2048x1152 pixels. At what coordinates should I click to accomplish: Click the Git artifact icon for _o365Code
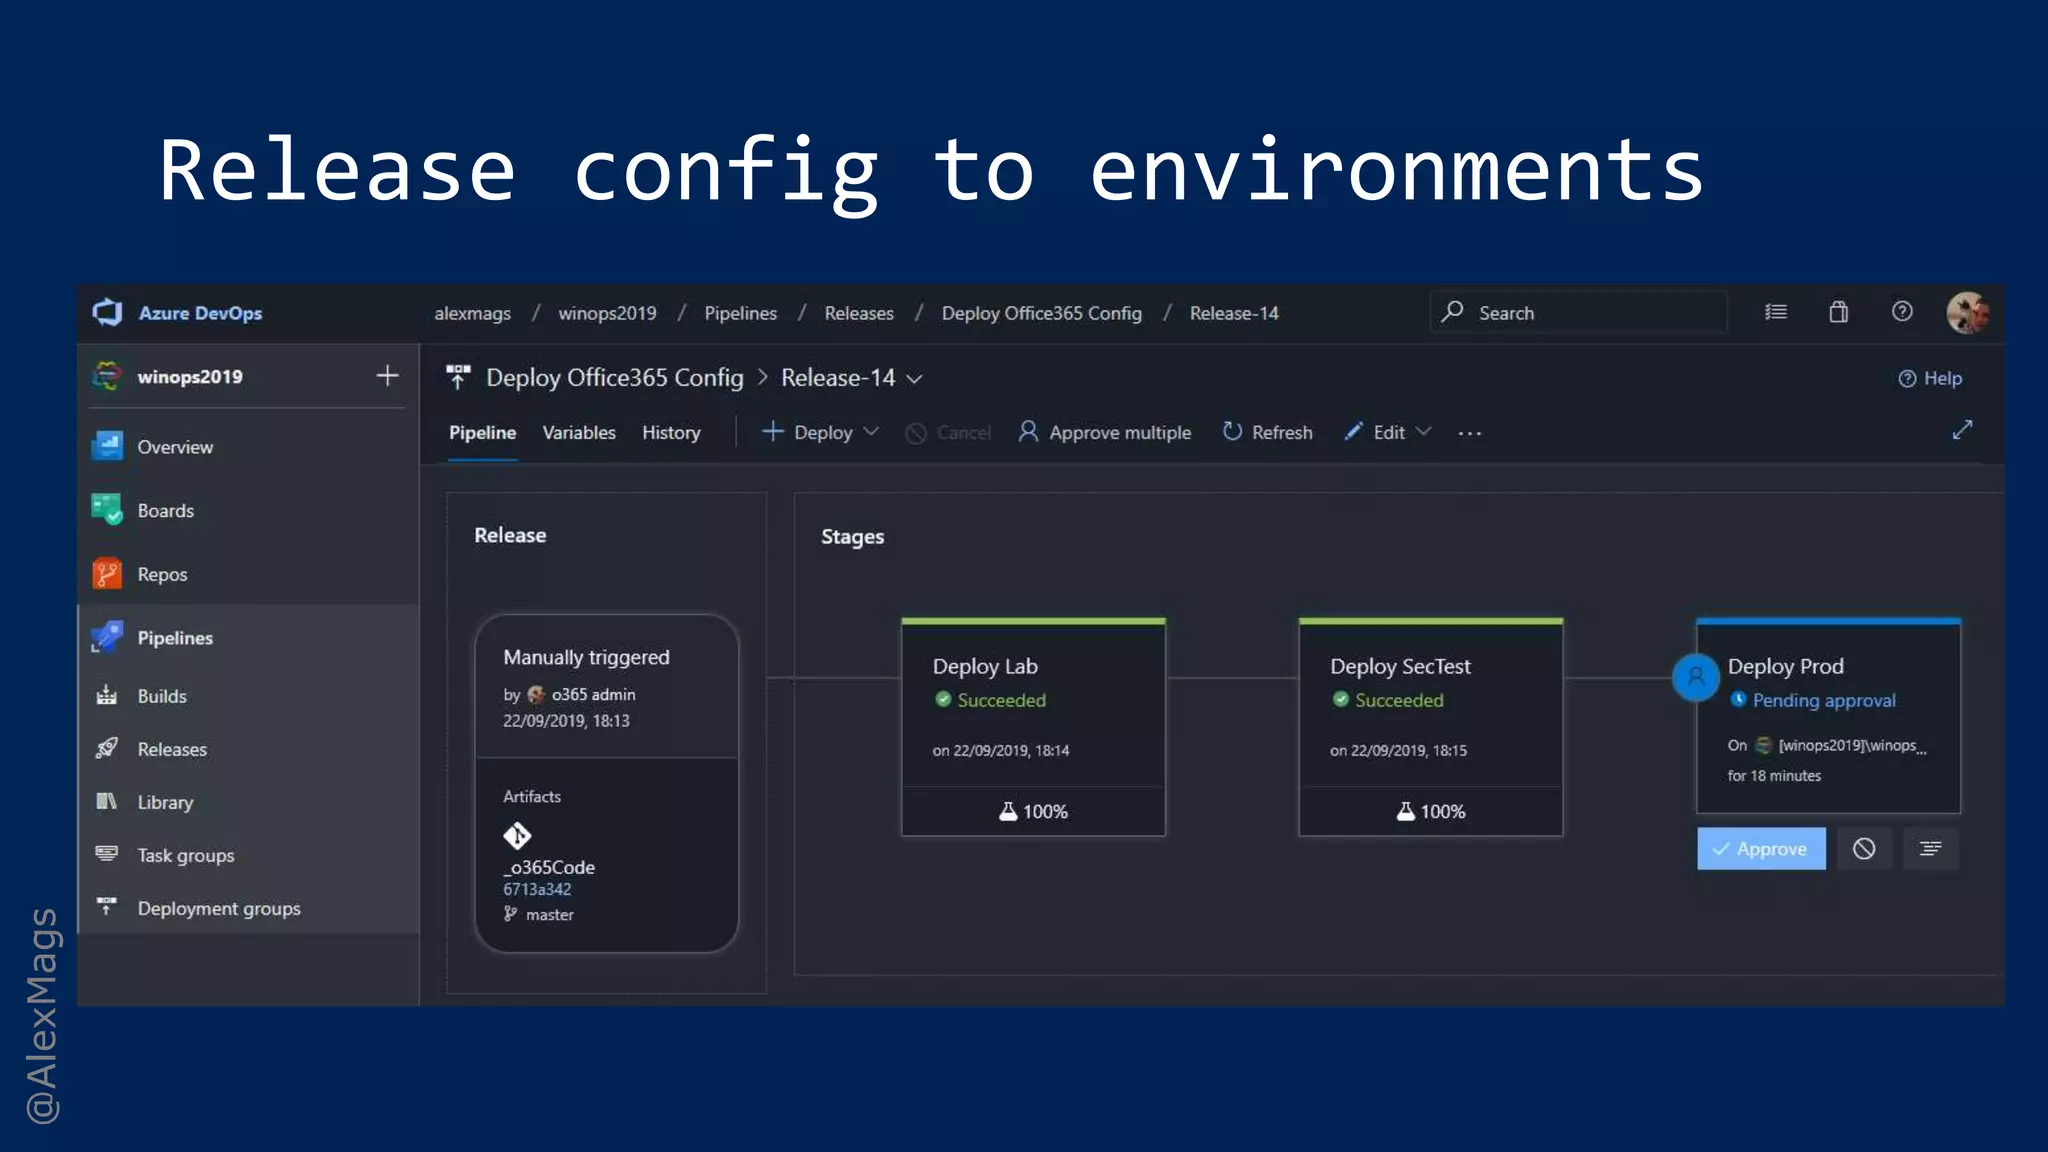click(x=517, y=835)
